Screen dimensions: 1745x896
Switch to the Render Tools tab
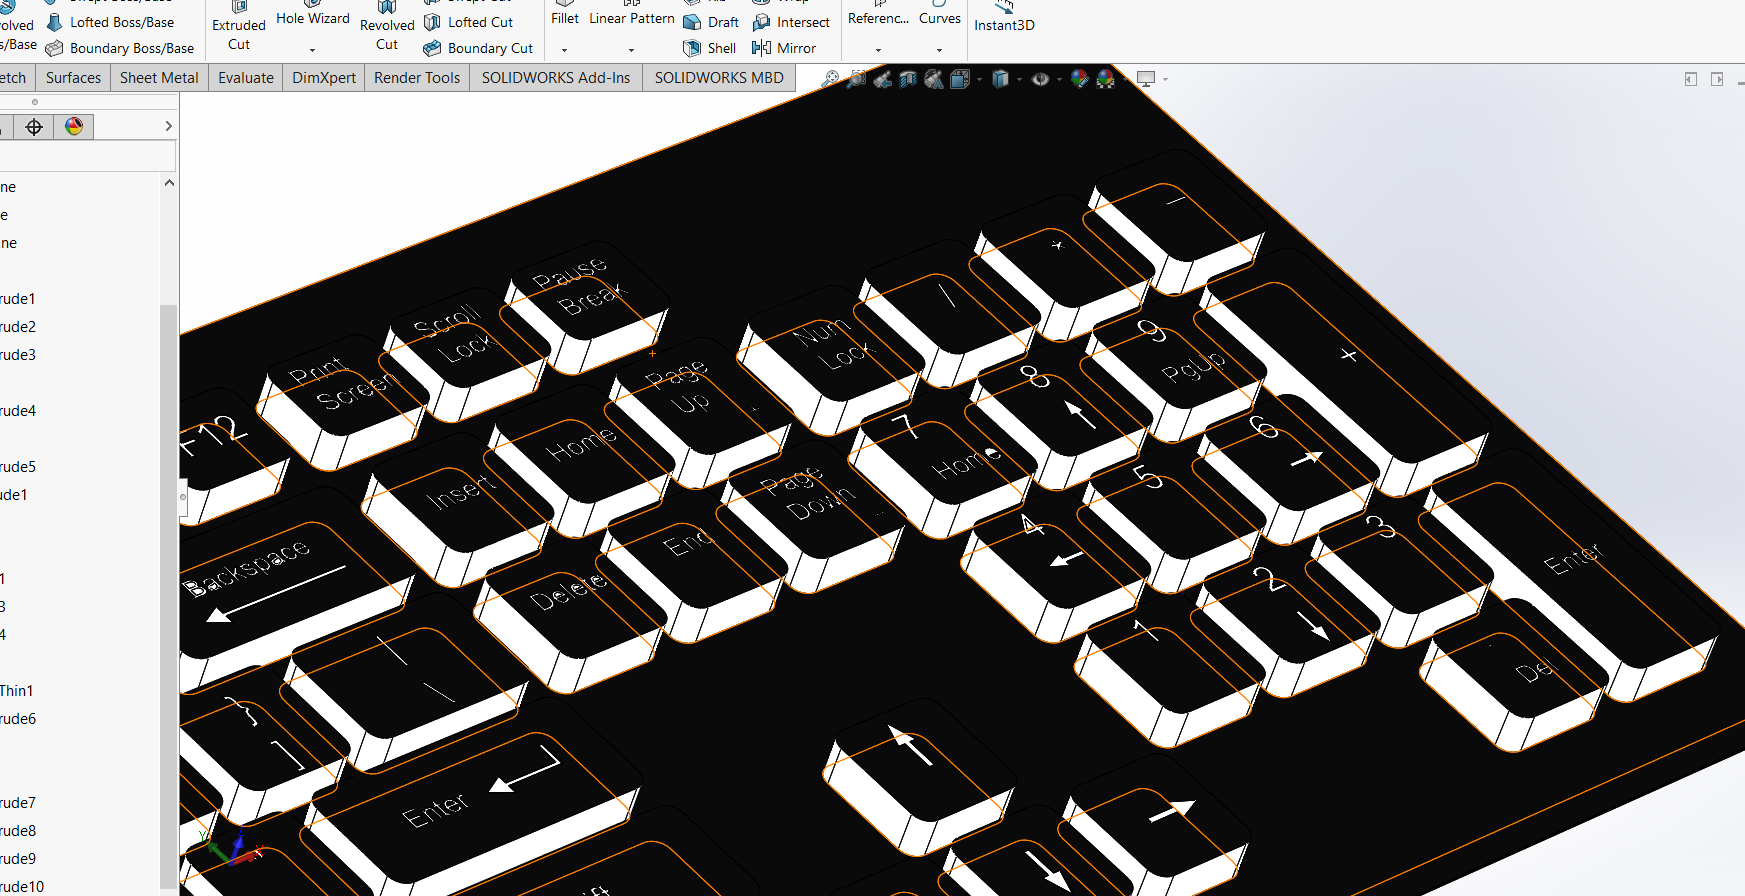417,77
